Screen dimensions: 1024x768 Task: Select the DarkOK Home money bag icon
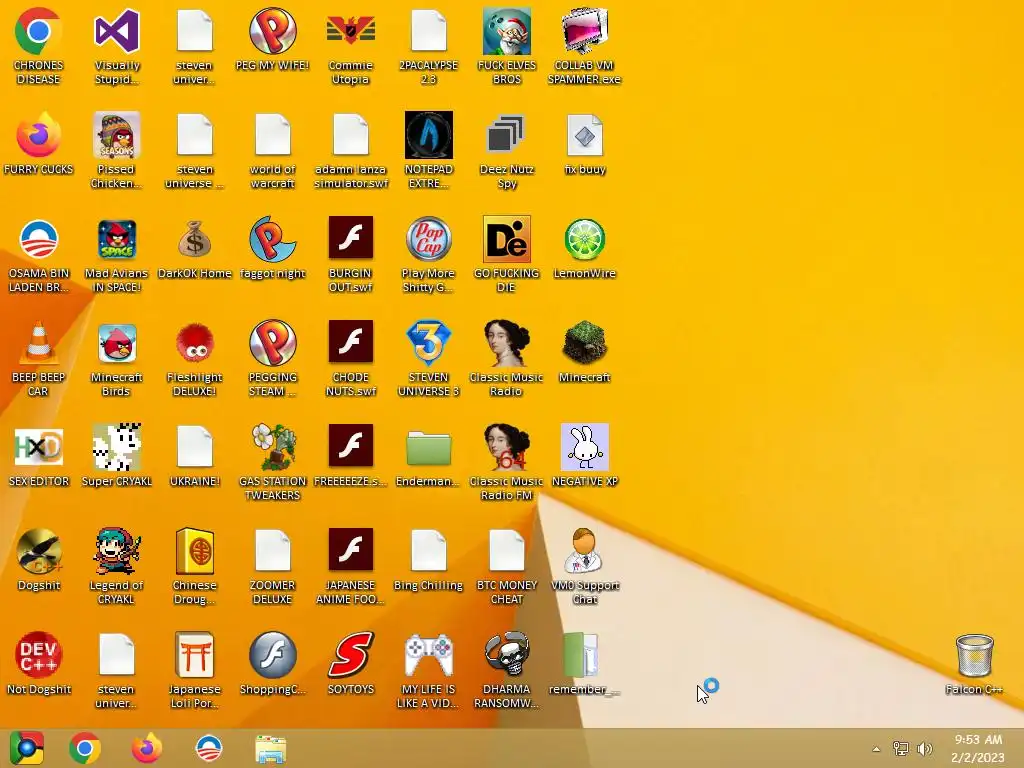pos(195,239)
